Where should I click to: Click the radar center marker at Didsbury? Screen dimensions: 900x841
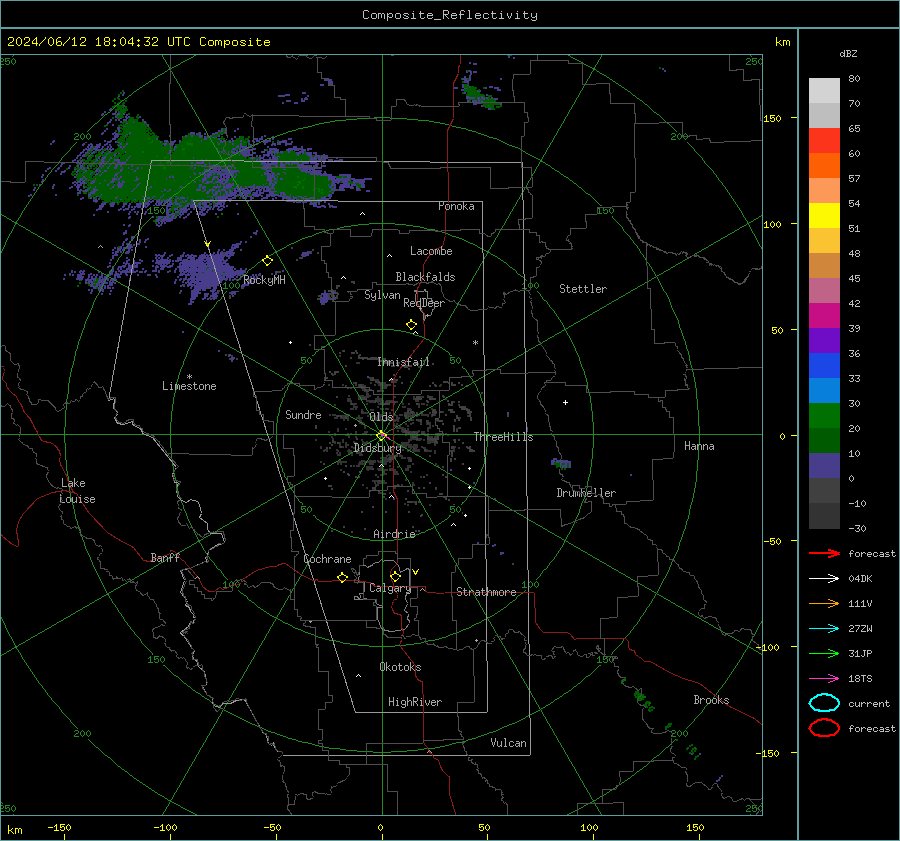[x=382, y=436]
